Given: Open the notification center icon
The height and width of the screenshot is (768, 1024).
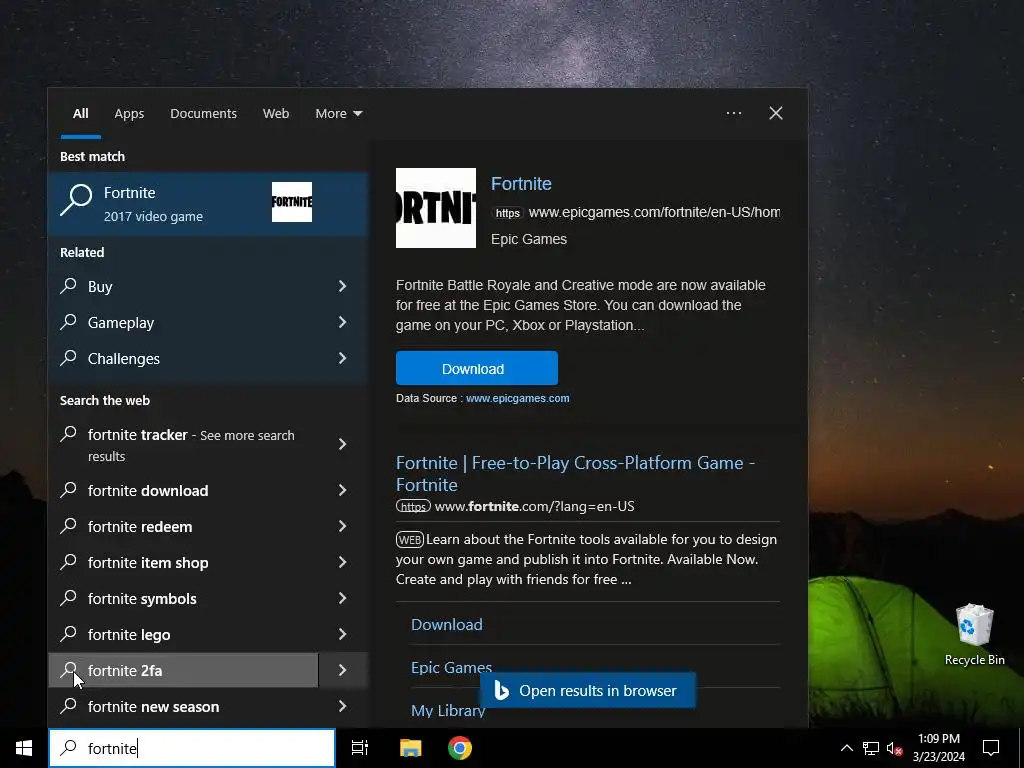Looking at the screenshot, I should point(991,748).
